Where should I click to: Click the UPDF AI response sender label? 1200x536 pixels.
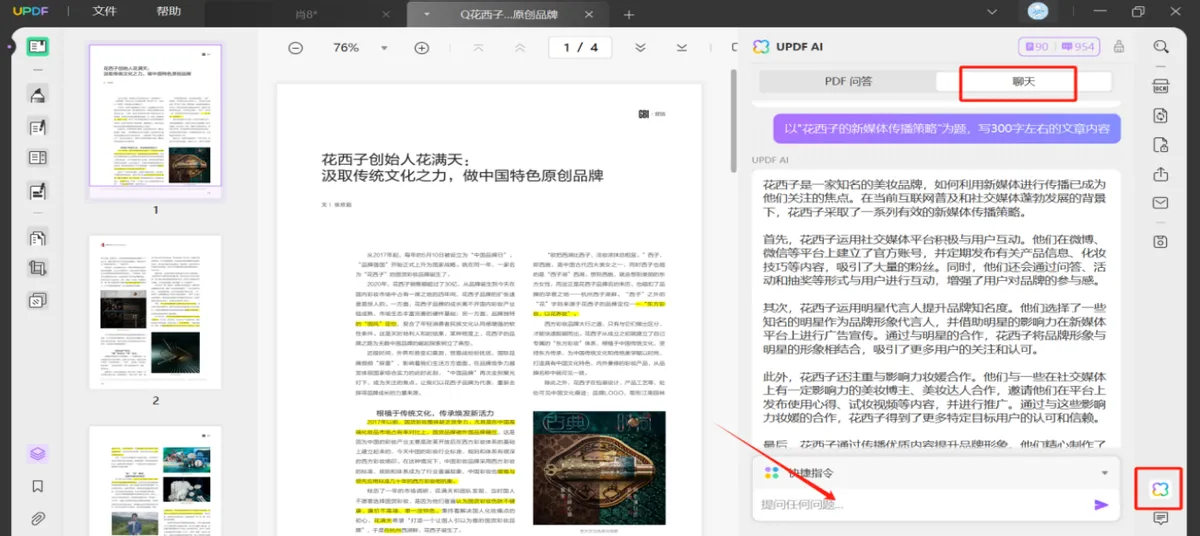point(770,159)
